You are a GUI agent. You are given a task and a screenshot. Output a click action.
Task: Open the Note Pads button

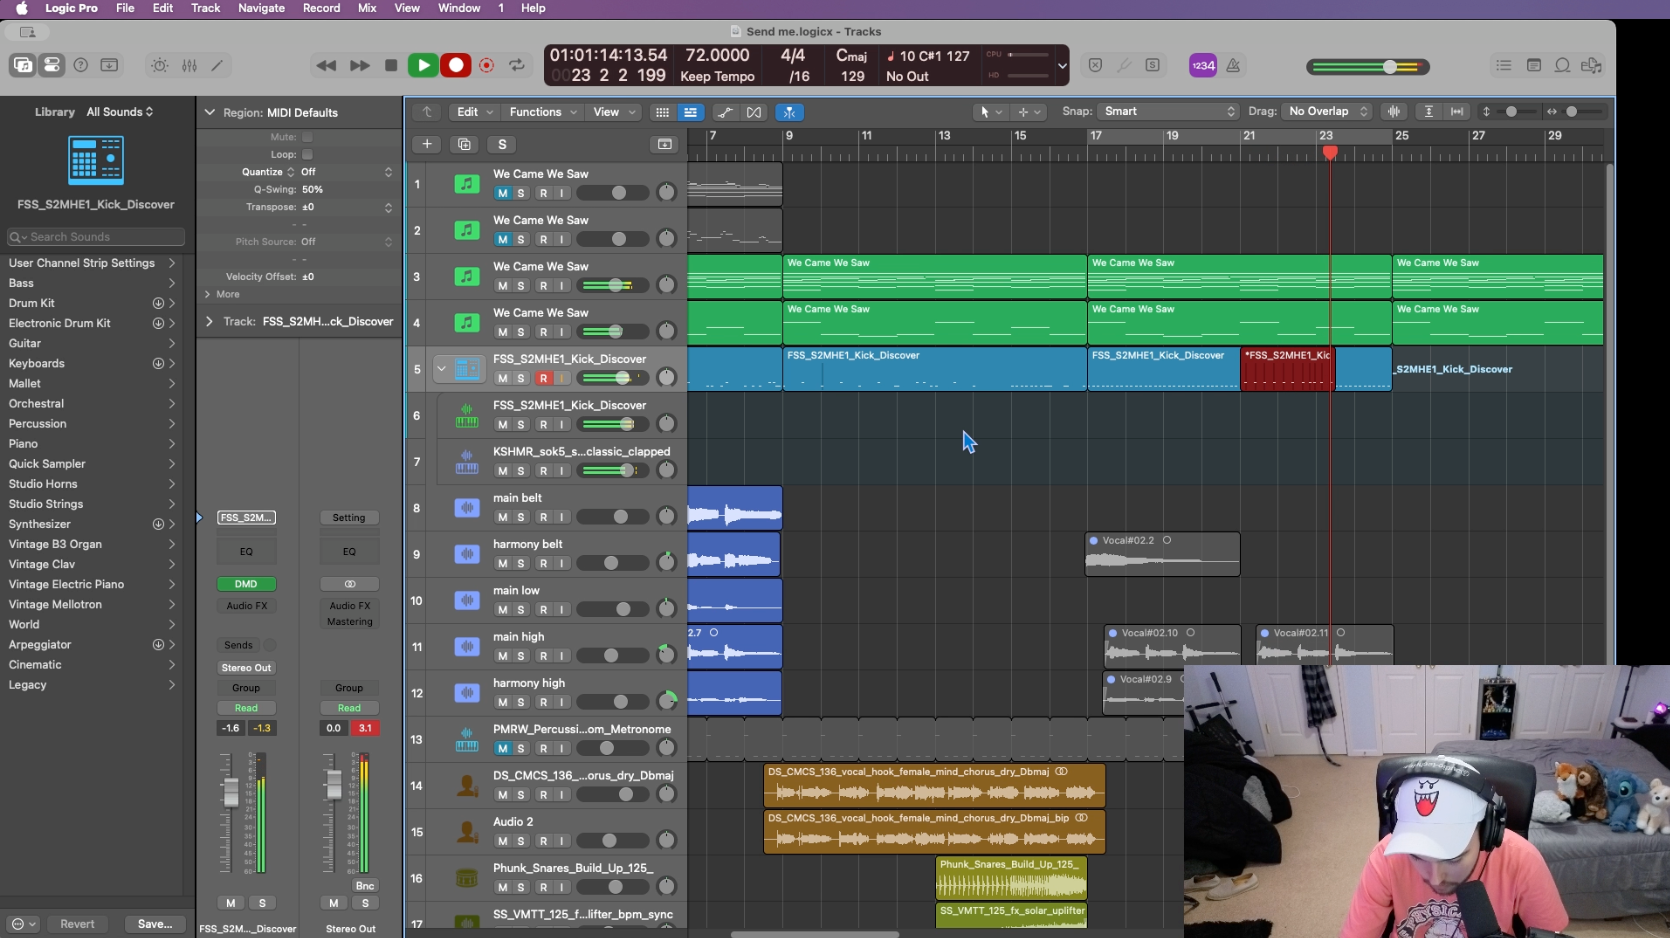pos(1533,65)
